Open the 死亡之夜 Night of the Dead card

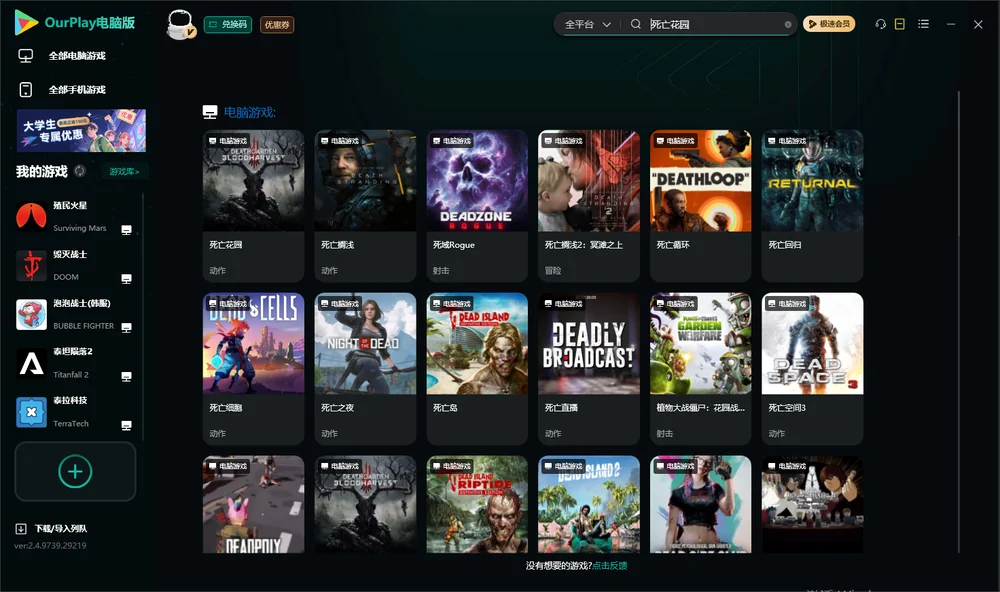(365, 369)
